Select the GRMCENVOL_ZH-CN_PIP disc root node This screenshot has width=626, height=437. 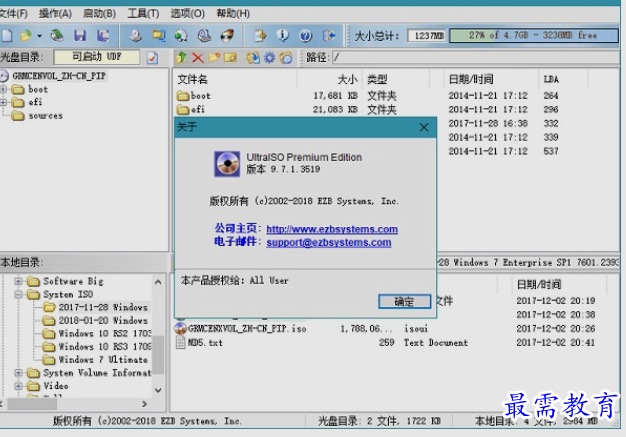click(x=59, y=76)
